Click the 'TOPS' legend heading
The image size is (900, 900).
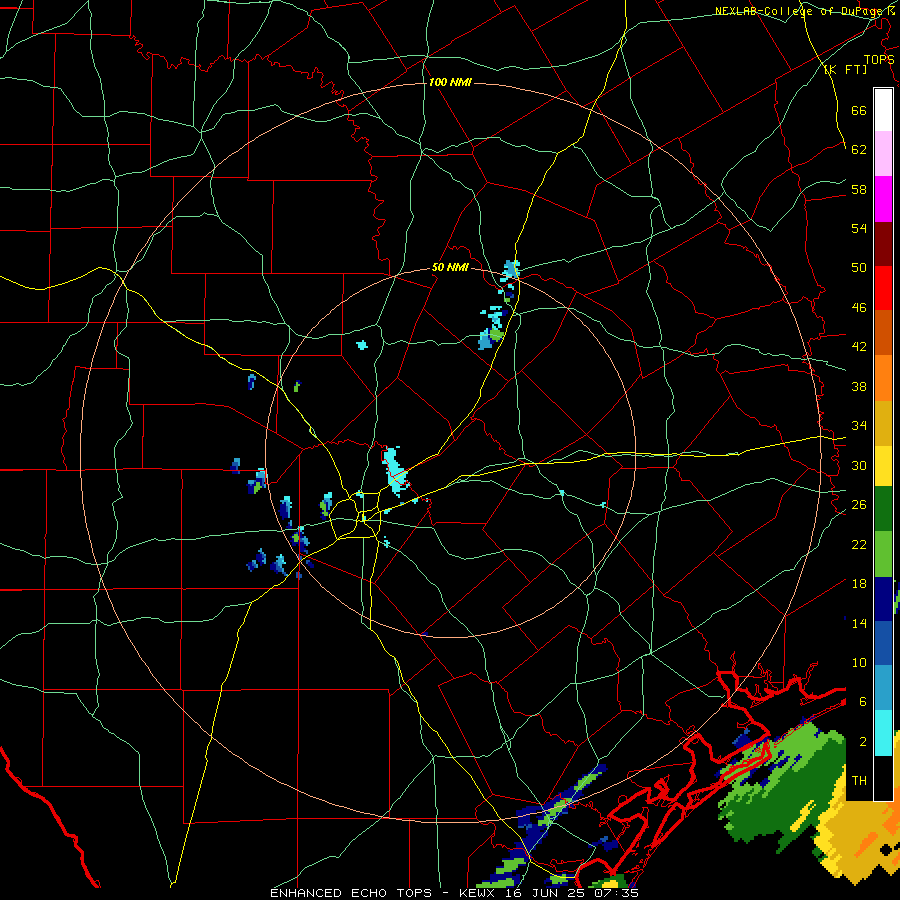tap(879, 59)
